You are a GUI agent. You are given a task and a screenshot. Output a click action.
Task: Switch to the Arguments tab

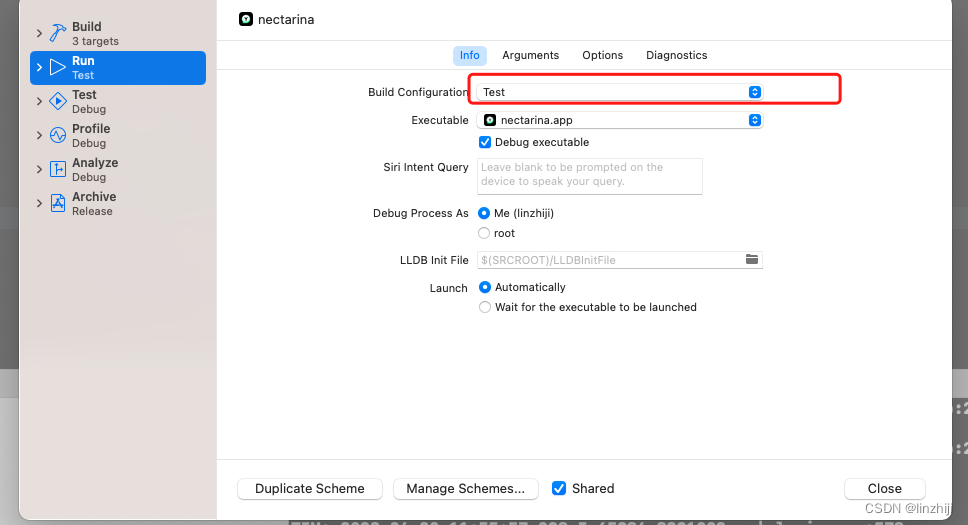tap(530, 55)
